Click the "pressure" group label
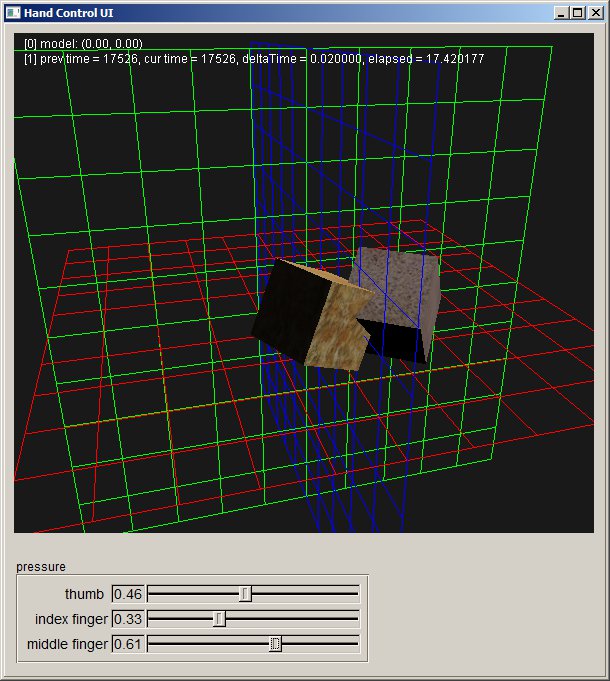Image resolution: width=610 pixels, height=681 pixels. (41, 567)
